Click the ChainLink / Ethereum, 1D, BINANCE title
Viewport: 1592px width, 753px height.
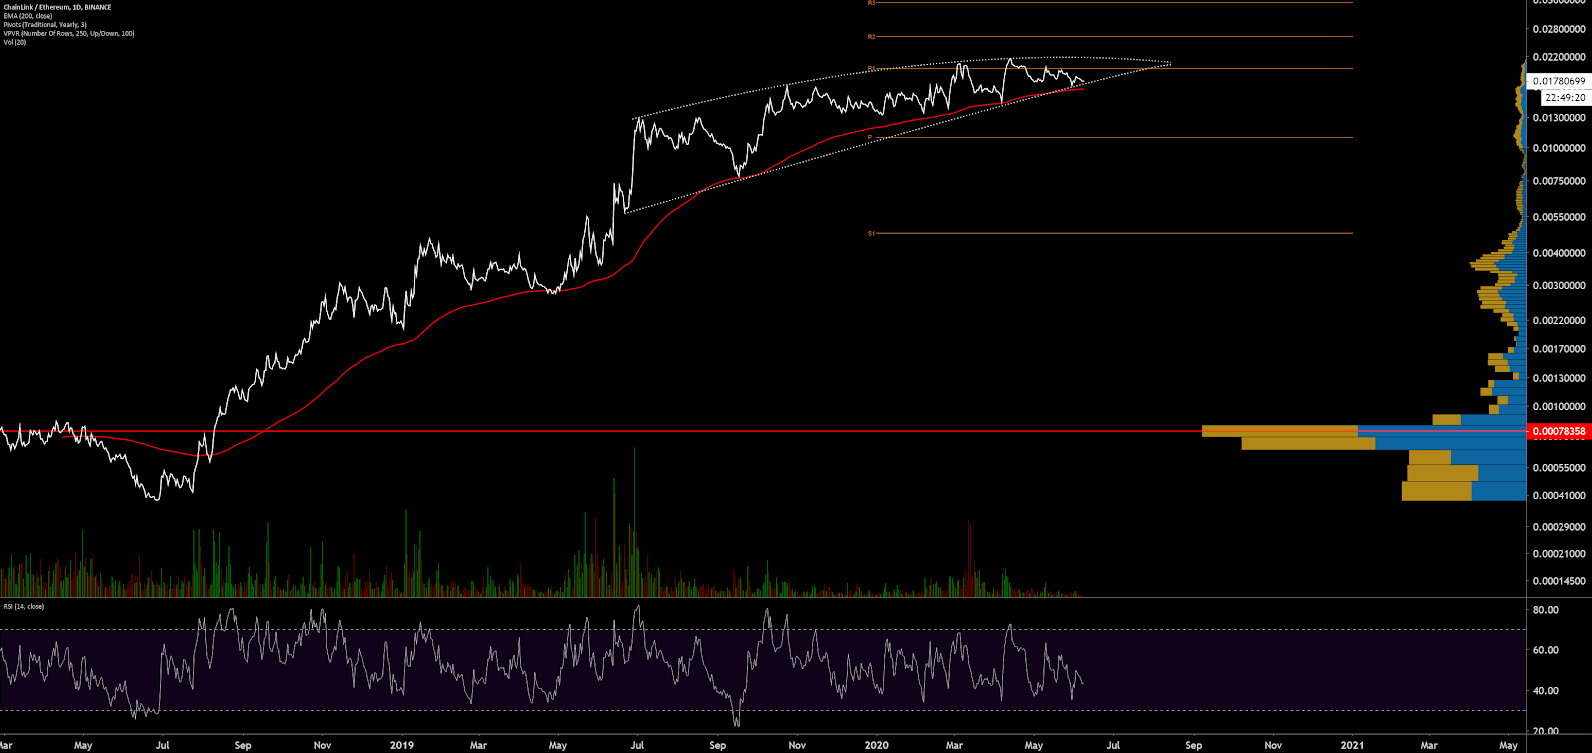coord(58,7)
